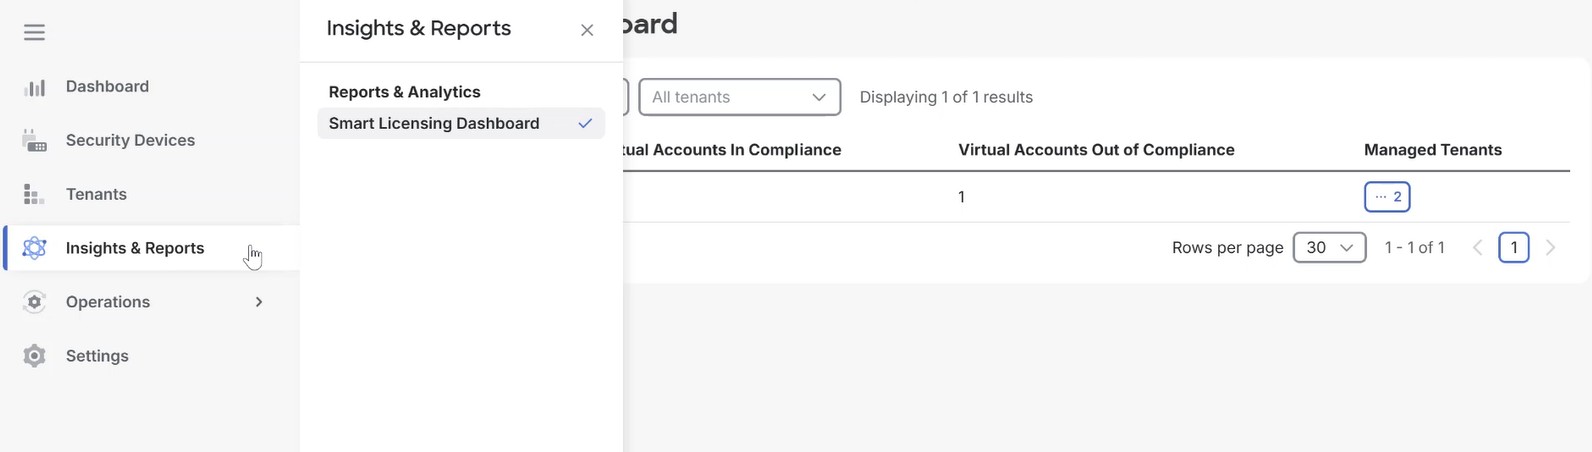Click the Insights & Reports atom icon

coord(35,248)
